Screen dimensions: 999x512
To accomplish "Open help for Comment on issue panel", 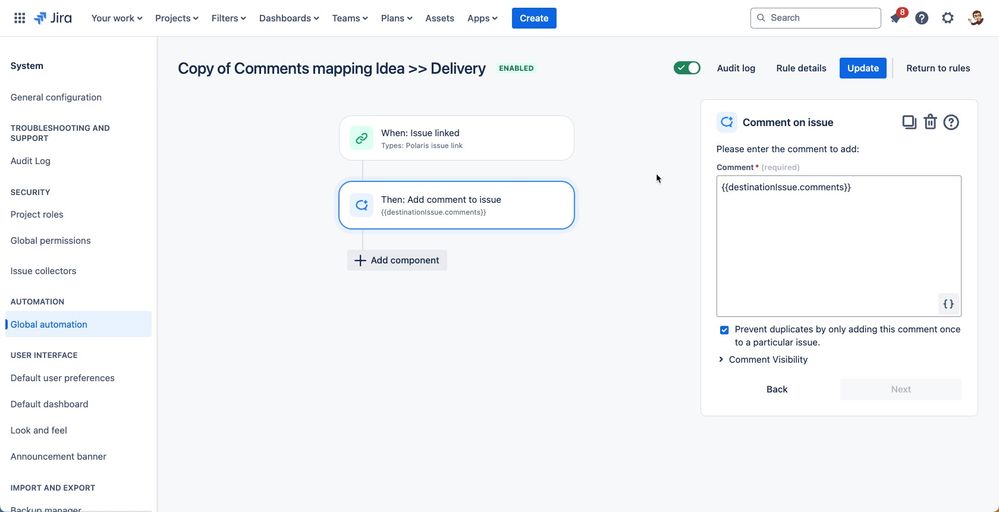I will [951, 122].
